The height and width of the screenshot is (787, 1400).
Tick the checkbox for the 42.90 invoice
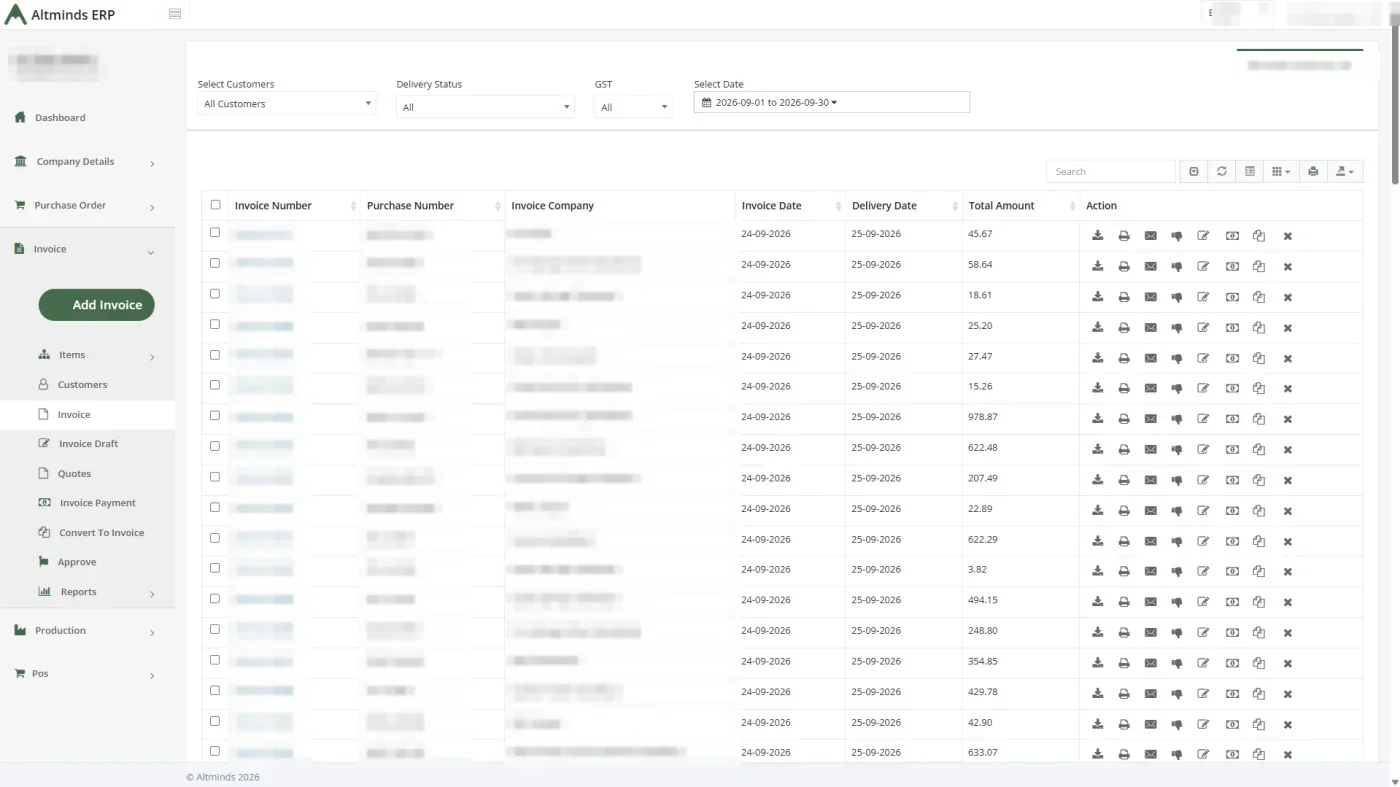coord(215,720)
